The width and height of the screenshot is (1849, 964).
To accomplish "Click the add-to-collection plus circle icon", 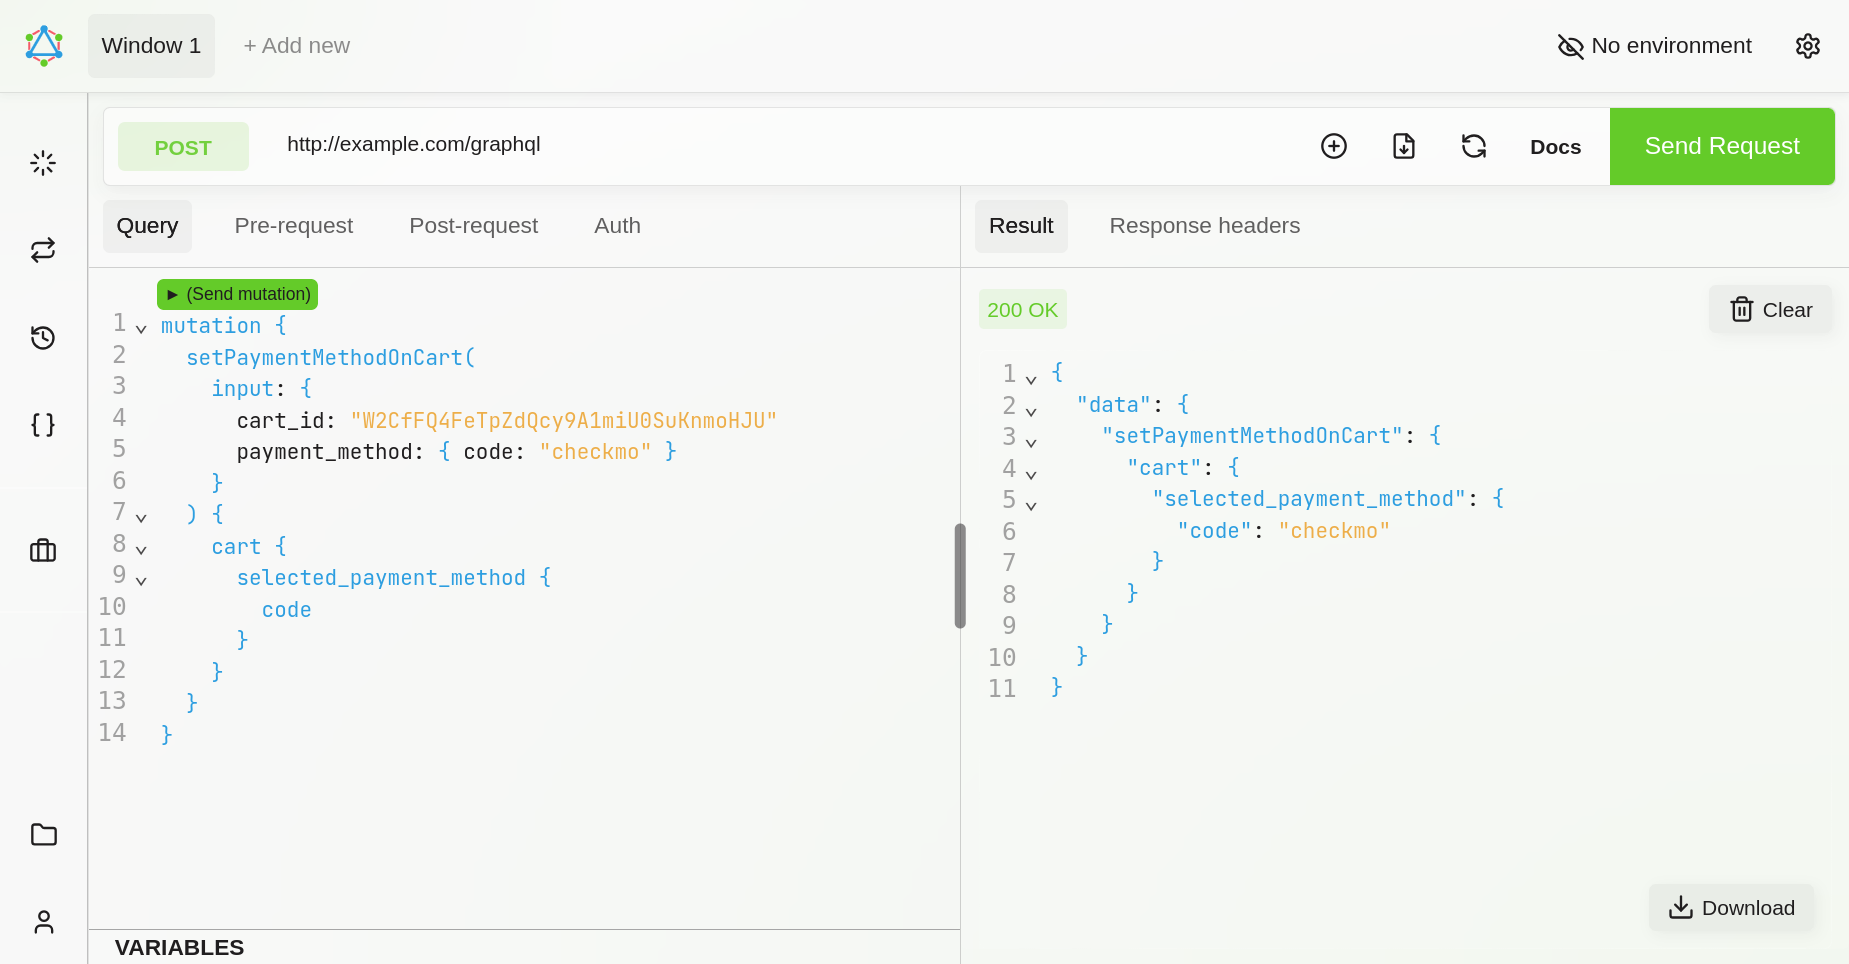I will tap(1334, 146).
